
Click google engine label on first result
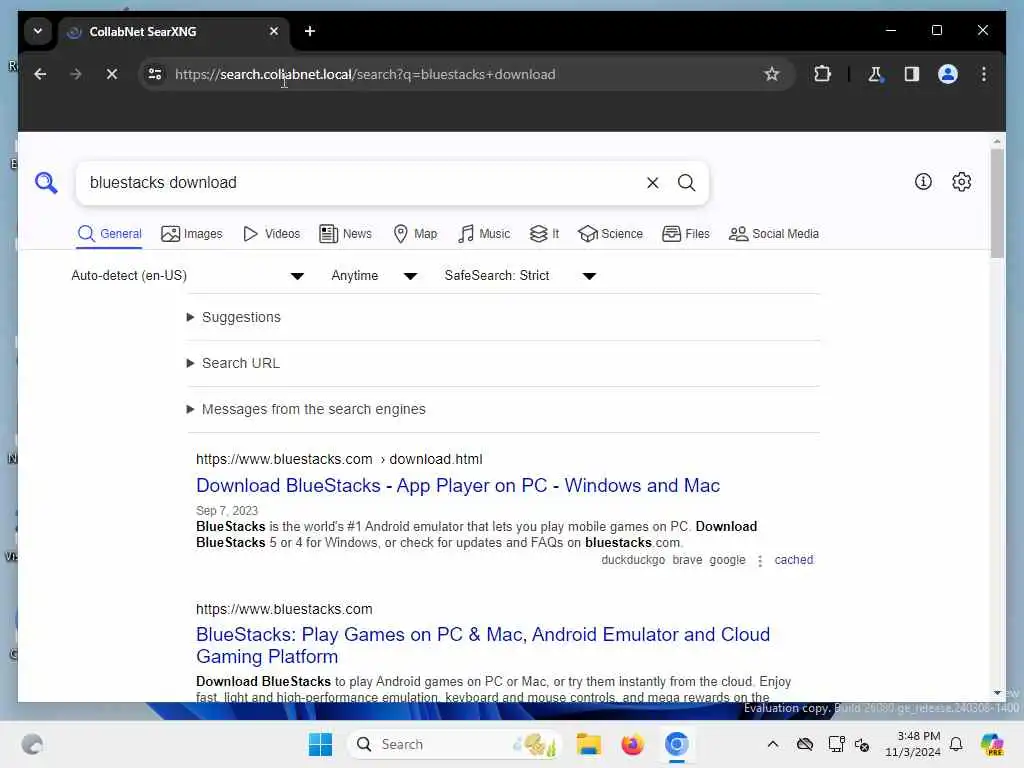727,560
